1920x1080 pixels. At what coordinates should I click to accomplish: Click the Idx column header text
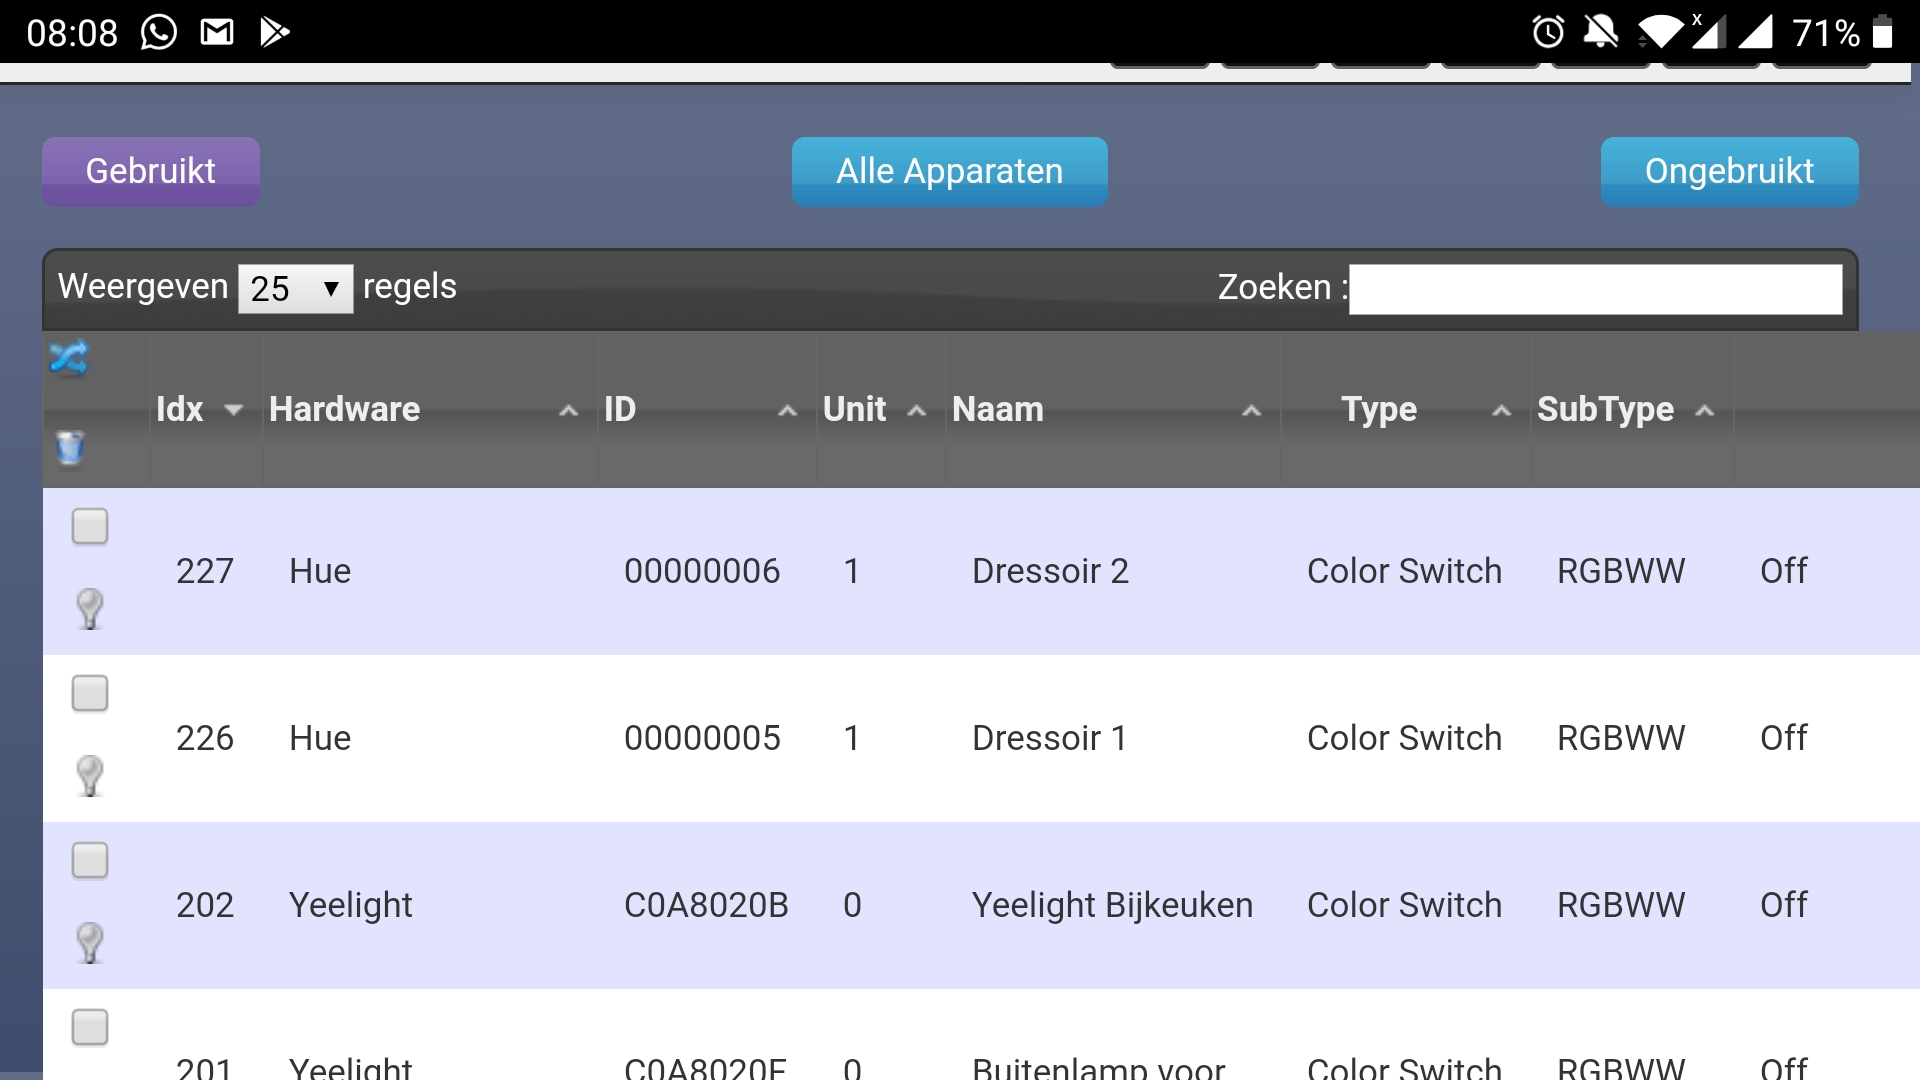tap(180, 409)
